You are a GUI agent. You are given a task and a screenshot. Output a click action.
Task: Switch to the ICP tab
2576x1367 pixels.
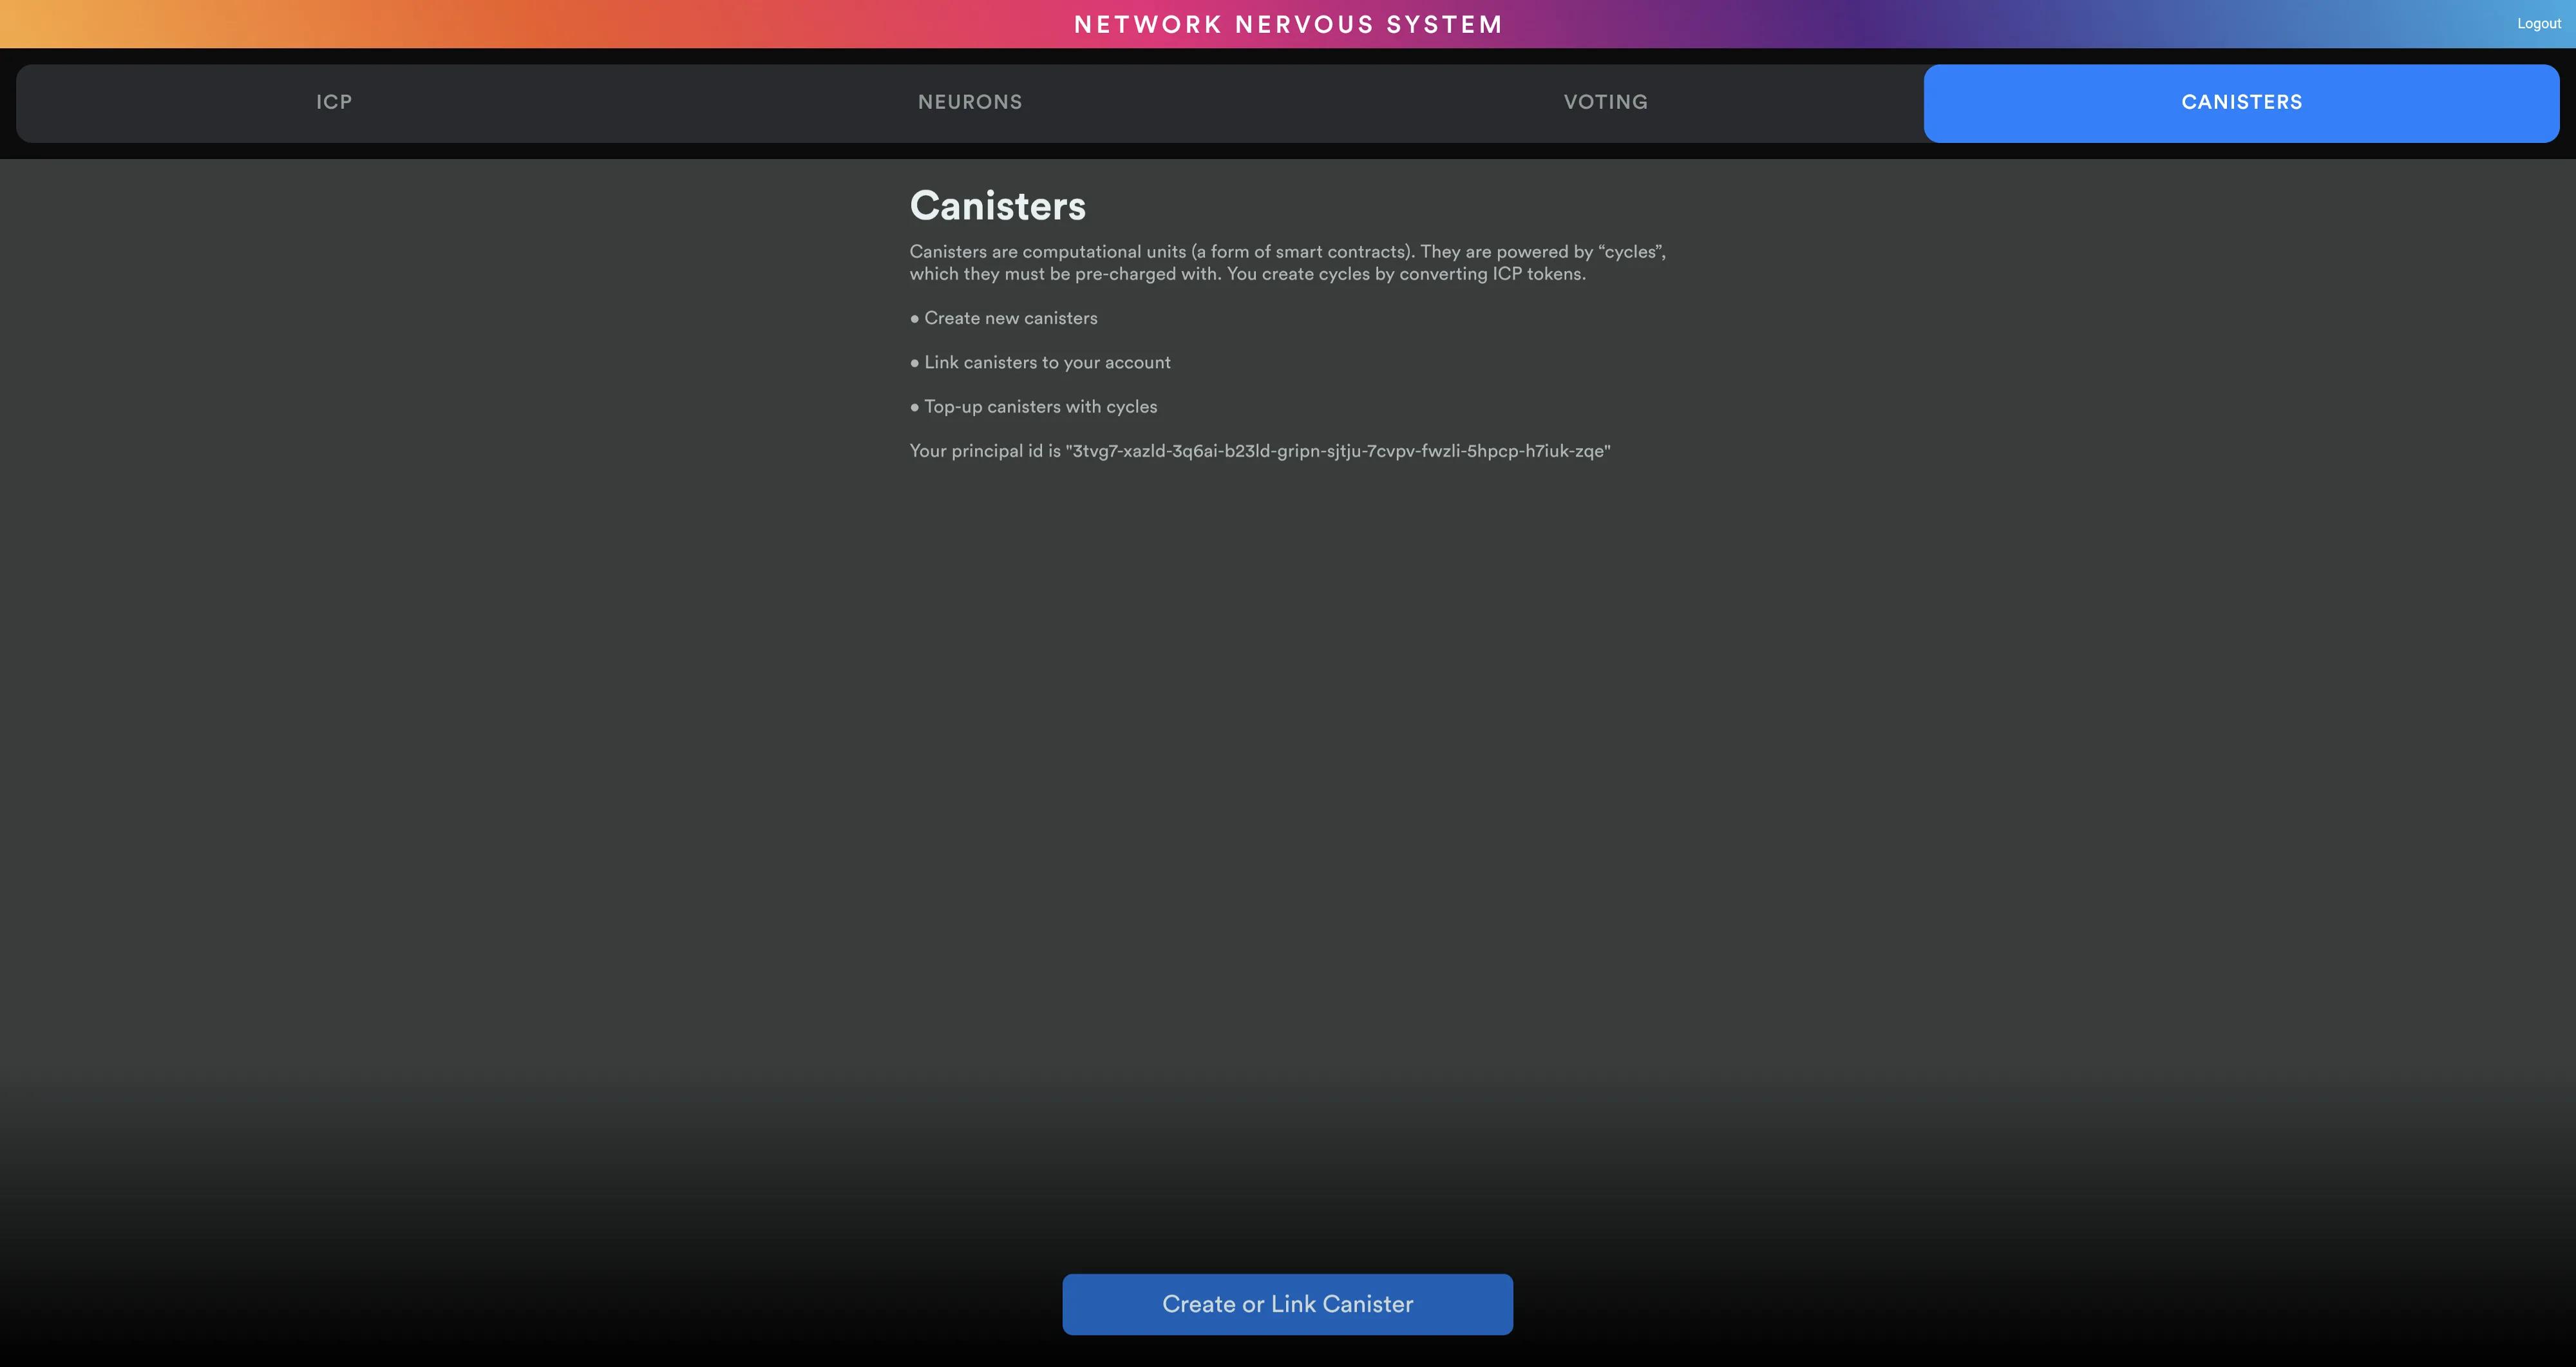334,102
